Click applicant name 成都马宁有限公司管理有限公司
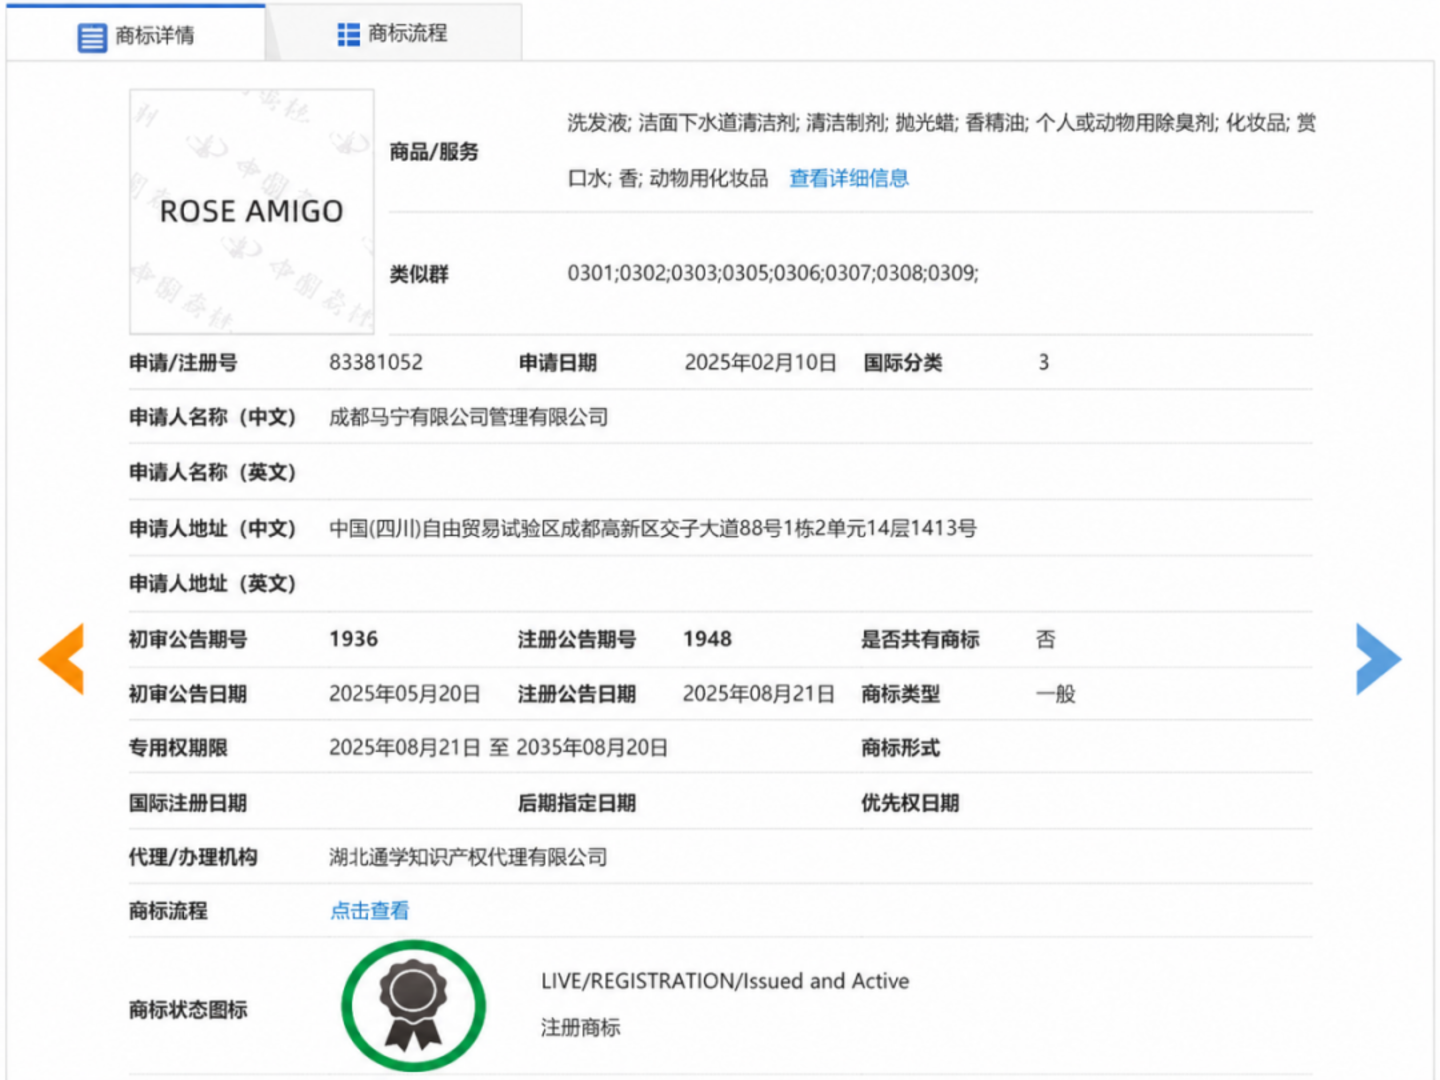The height and width of the screenshot is (1080, 1440). [x=468, y=417]
